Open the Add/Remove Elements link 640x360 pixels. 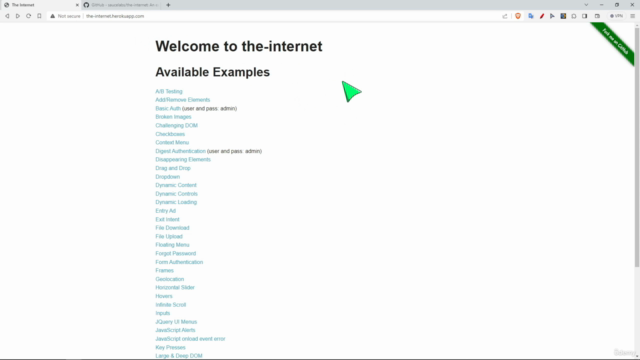point(182,100)
